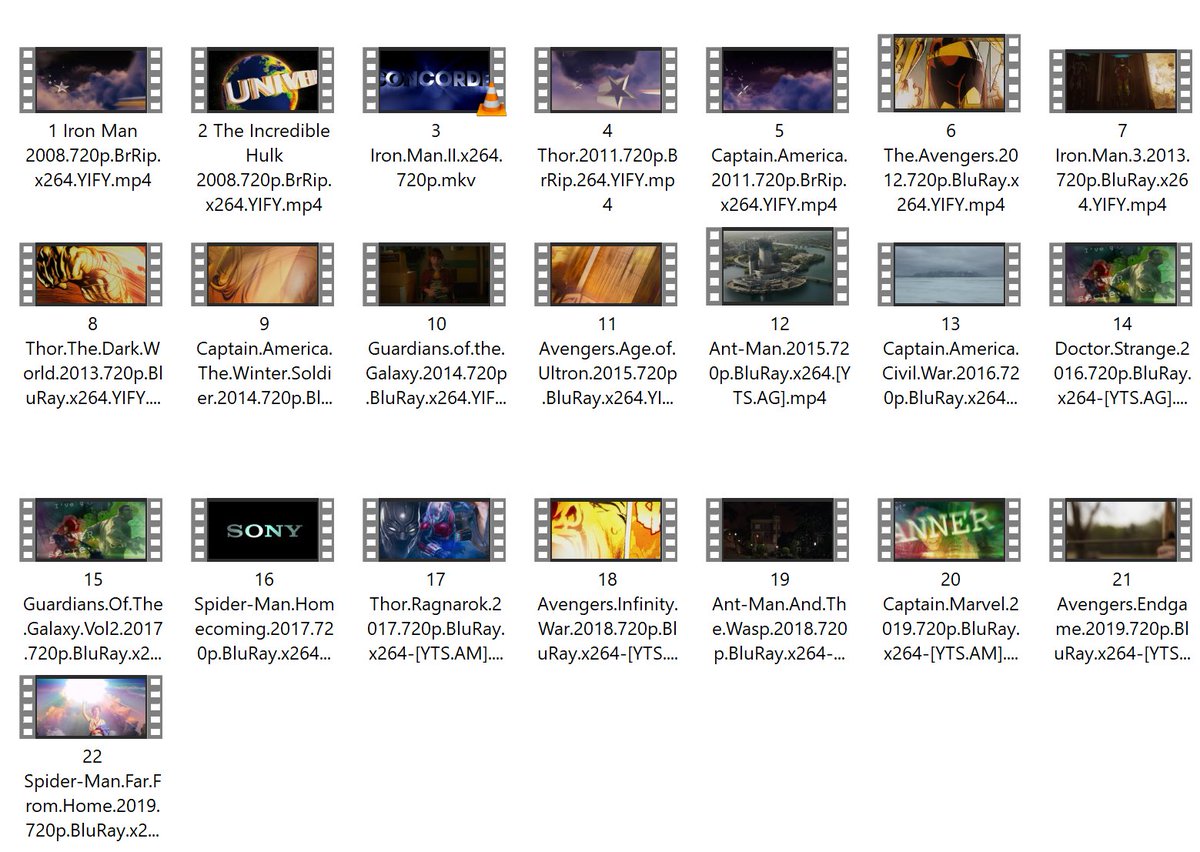Select filename '11 Avengers.Age.of.Ultron.2015' label
Screen dimensions: 1200x852
(x=607, y=361)
